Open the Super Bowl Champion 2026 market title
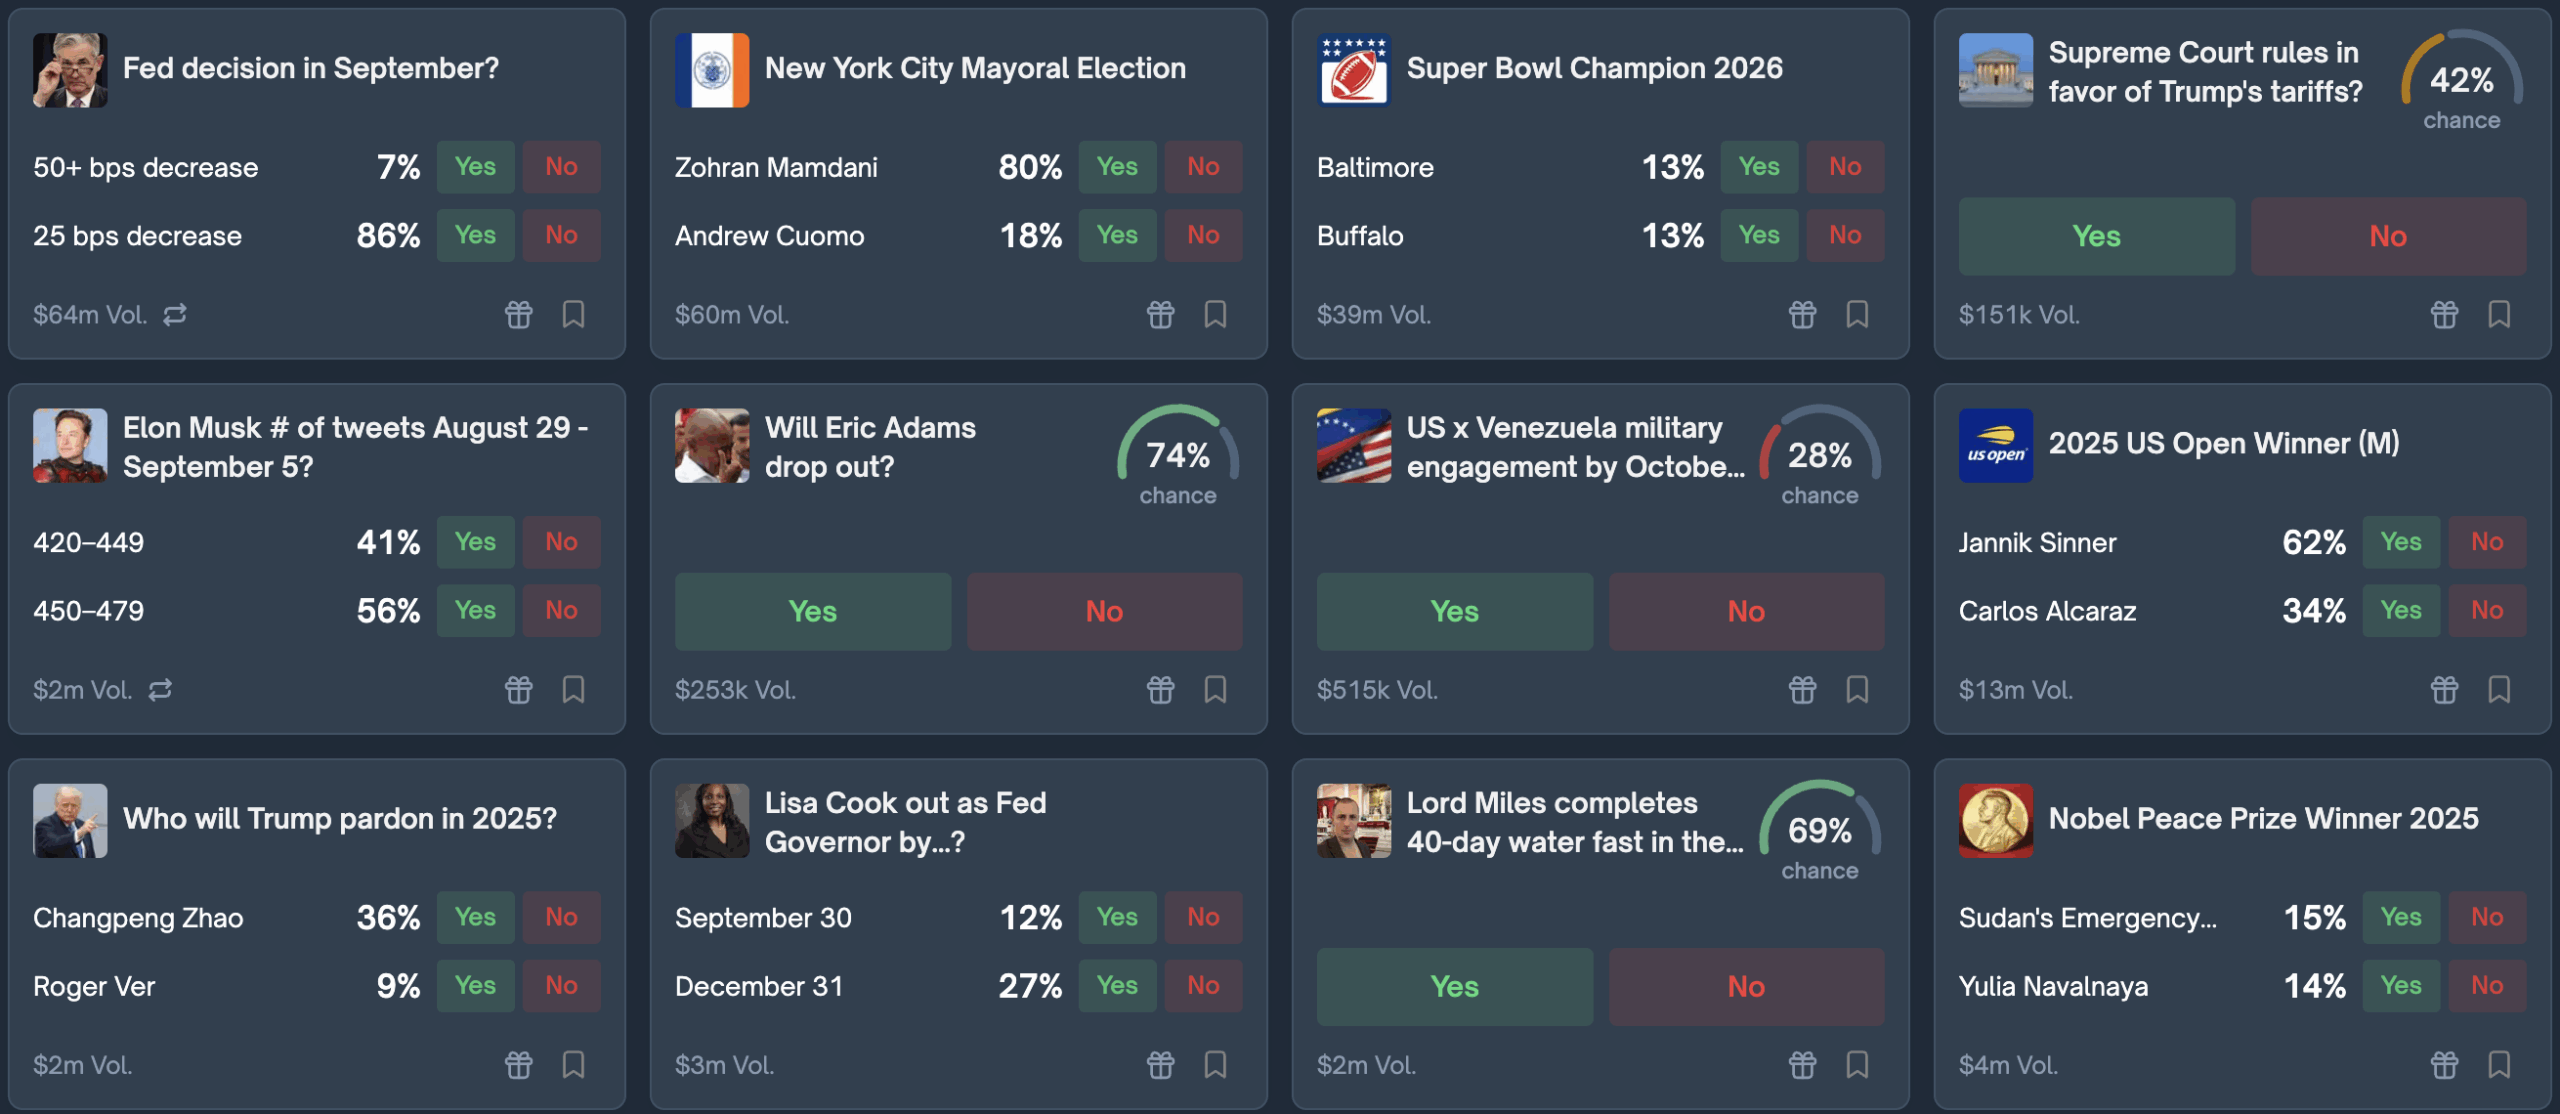Screen dimensions: 2560x1114 click(1594, 68)
